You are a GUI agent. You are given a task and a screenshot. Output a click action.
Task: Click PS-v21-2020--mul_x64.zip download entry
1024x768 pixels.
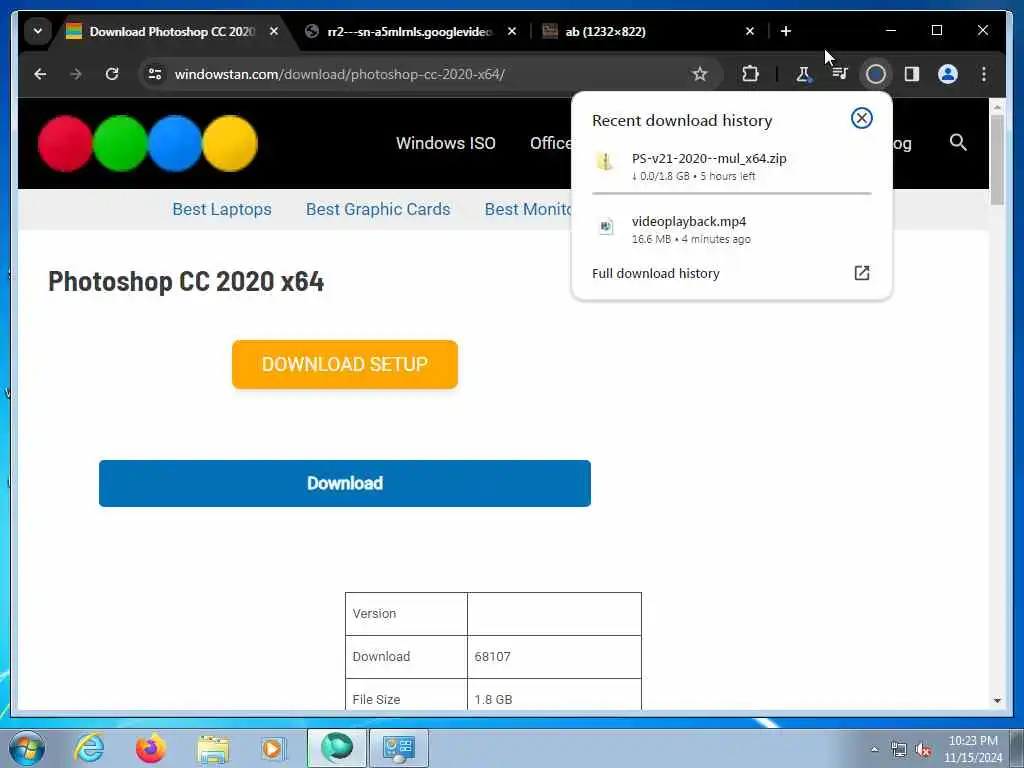(x=731, y=166)
